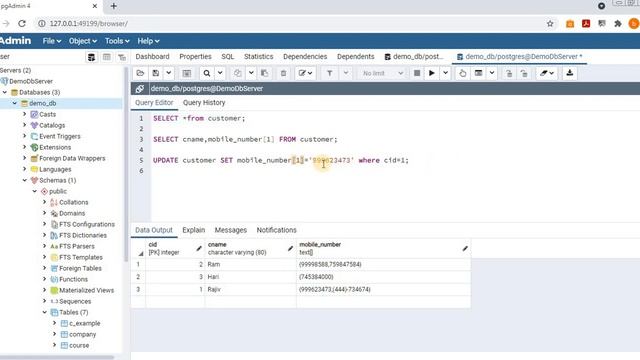The width and height of the screenshot is (640, 360).
Task: Open the explain options dropdown arrow
Action: pos(492,73)
